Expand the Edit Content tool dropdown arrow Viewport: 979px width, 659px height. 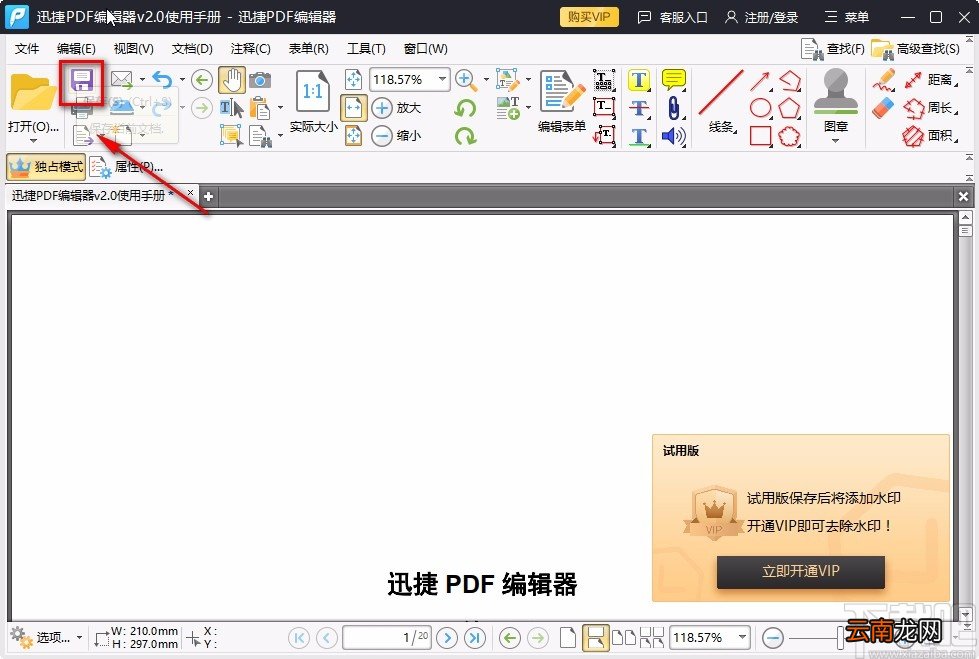pyautogui.click(x=529, y=80)
